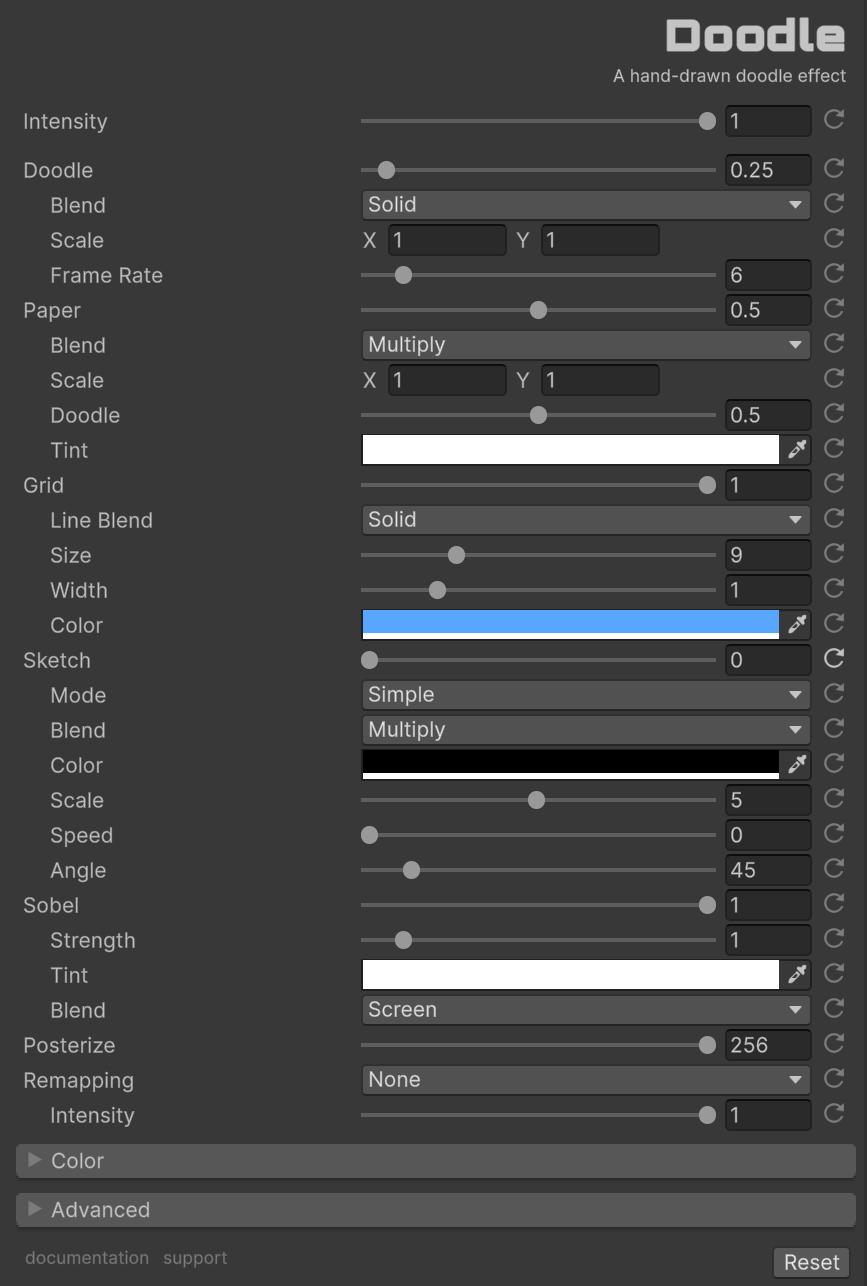This screenshot has height=1286, width=867.
Task: Use the Sobel Tint eyedropper
Action: [x=797, y=975]
